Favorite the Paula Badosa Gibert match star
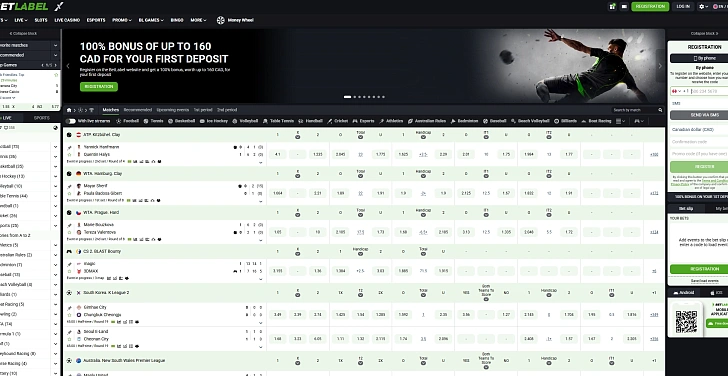Viewport: 728px width, 376px height. coord(70,193)
